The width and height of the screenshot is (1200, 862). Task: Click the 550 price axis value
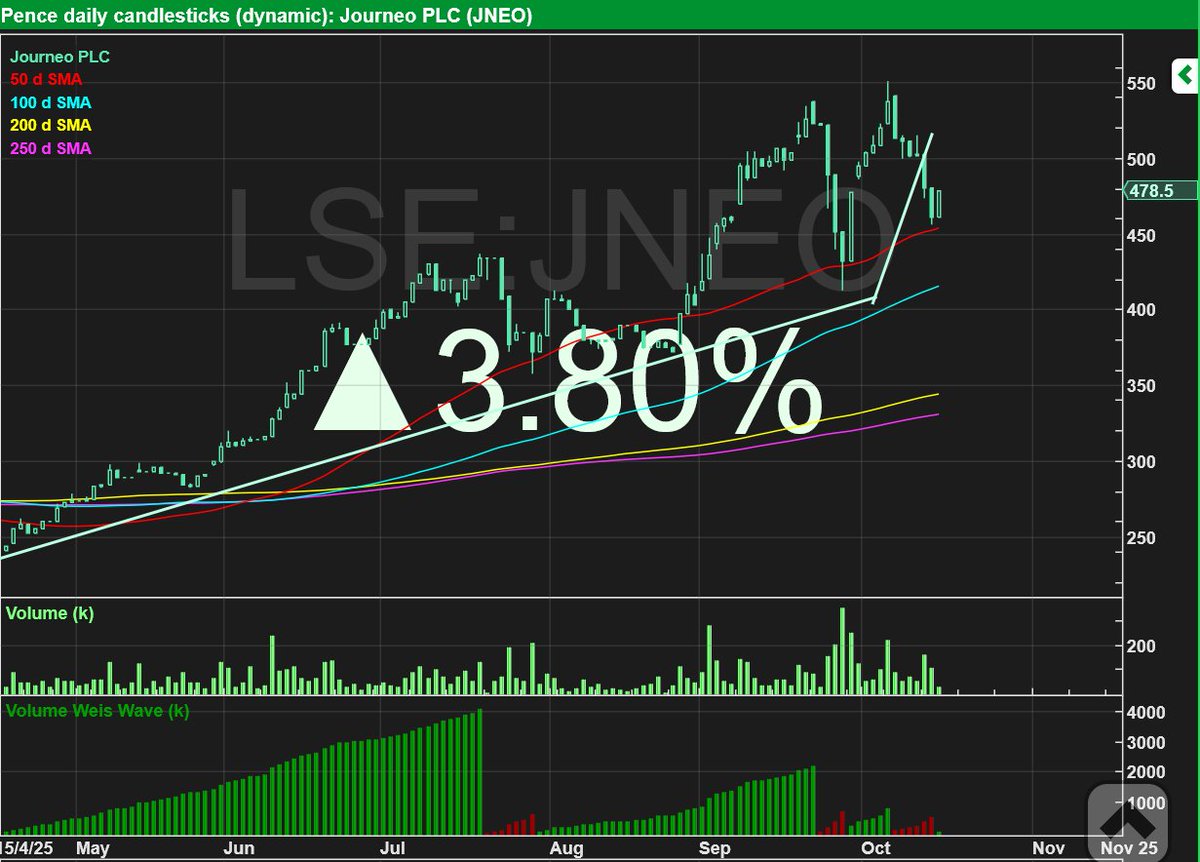[1150, 78]
